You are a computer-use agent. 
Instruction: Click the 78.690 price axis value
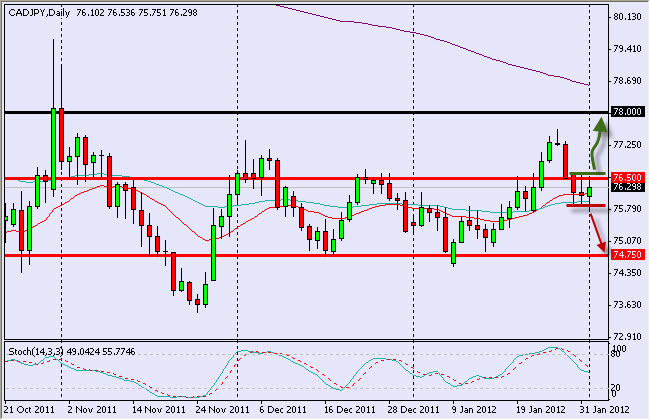[x=627, y=80]
